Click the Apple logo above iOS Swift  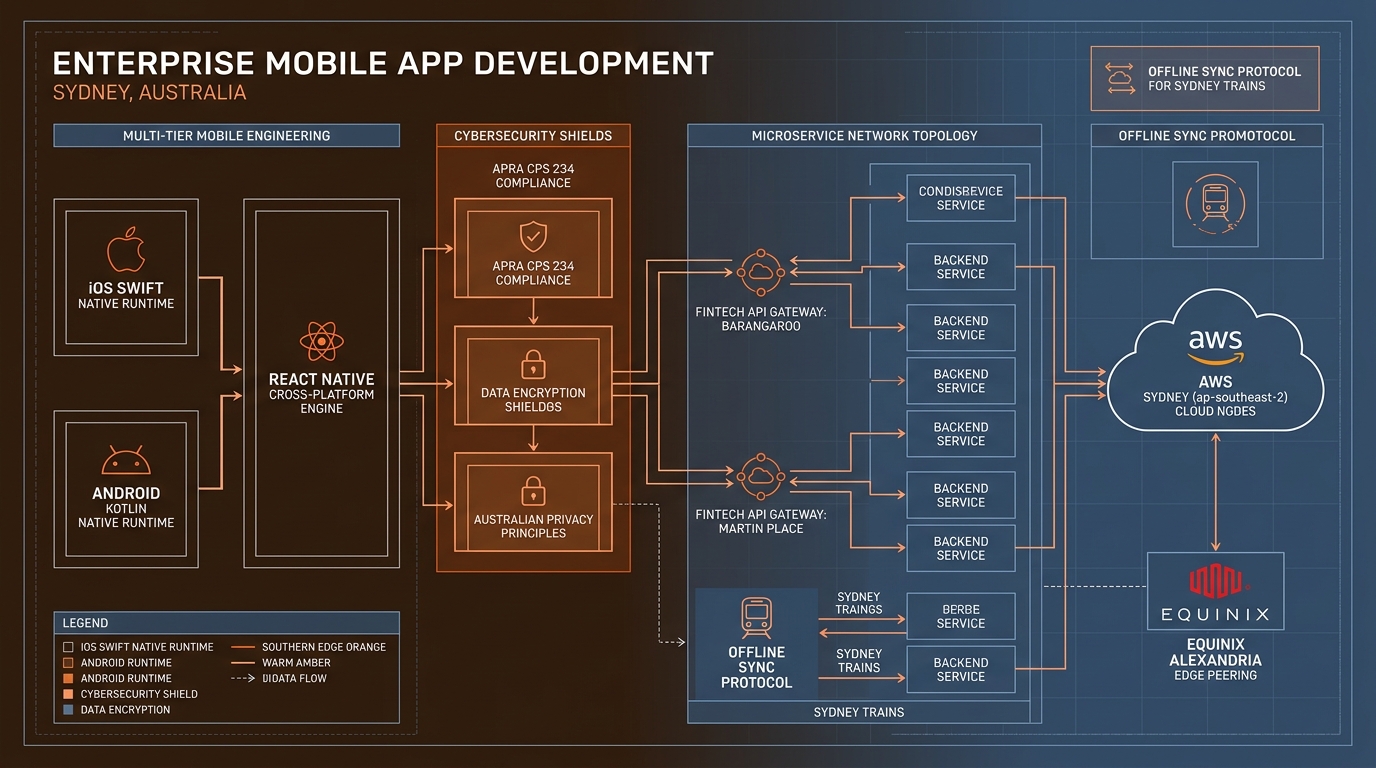tap(126, 250)
